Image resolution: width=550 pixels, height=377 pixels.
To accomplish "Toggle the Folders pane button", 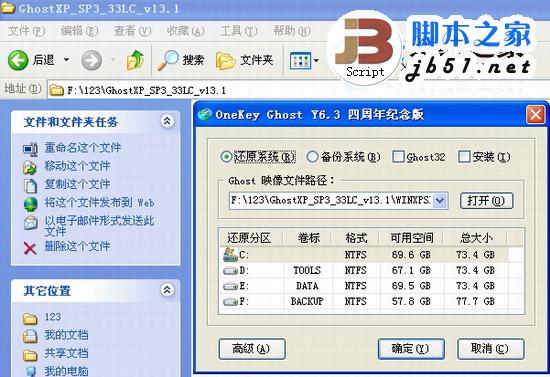I will pos(244,60).
